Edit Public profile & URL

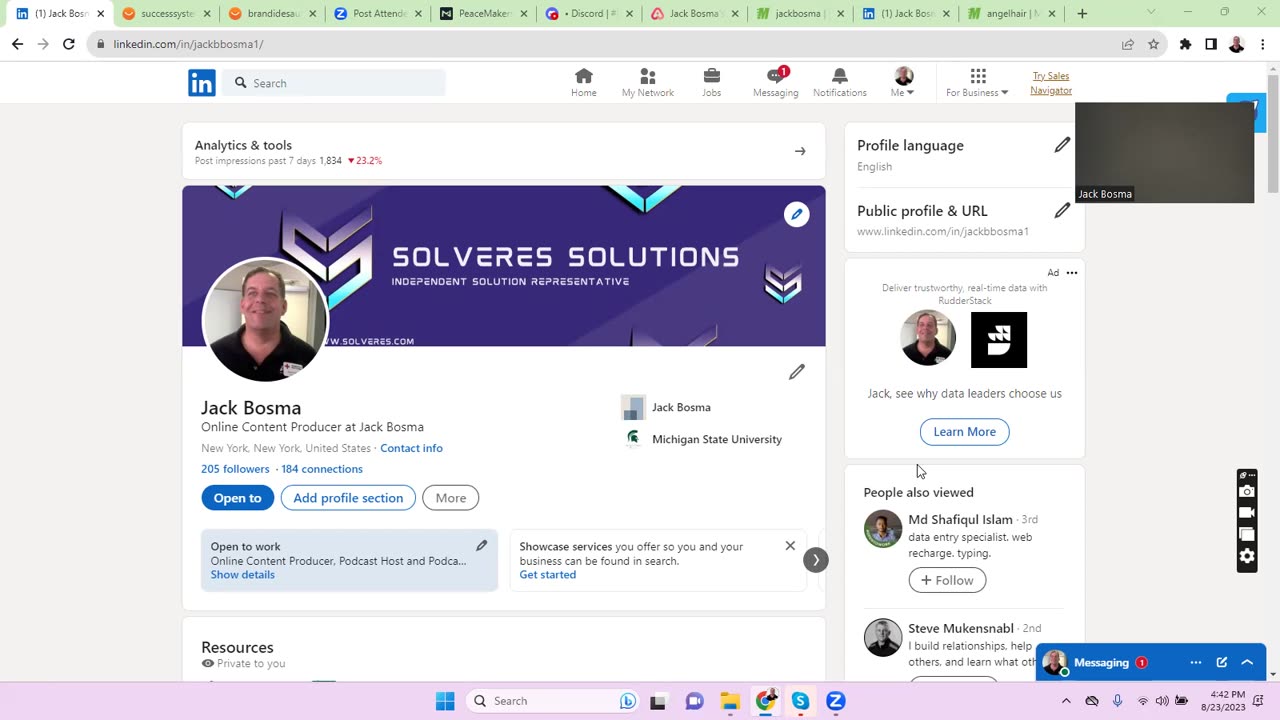click(1062, 211)
